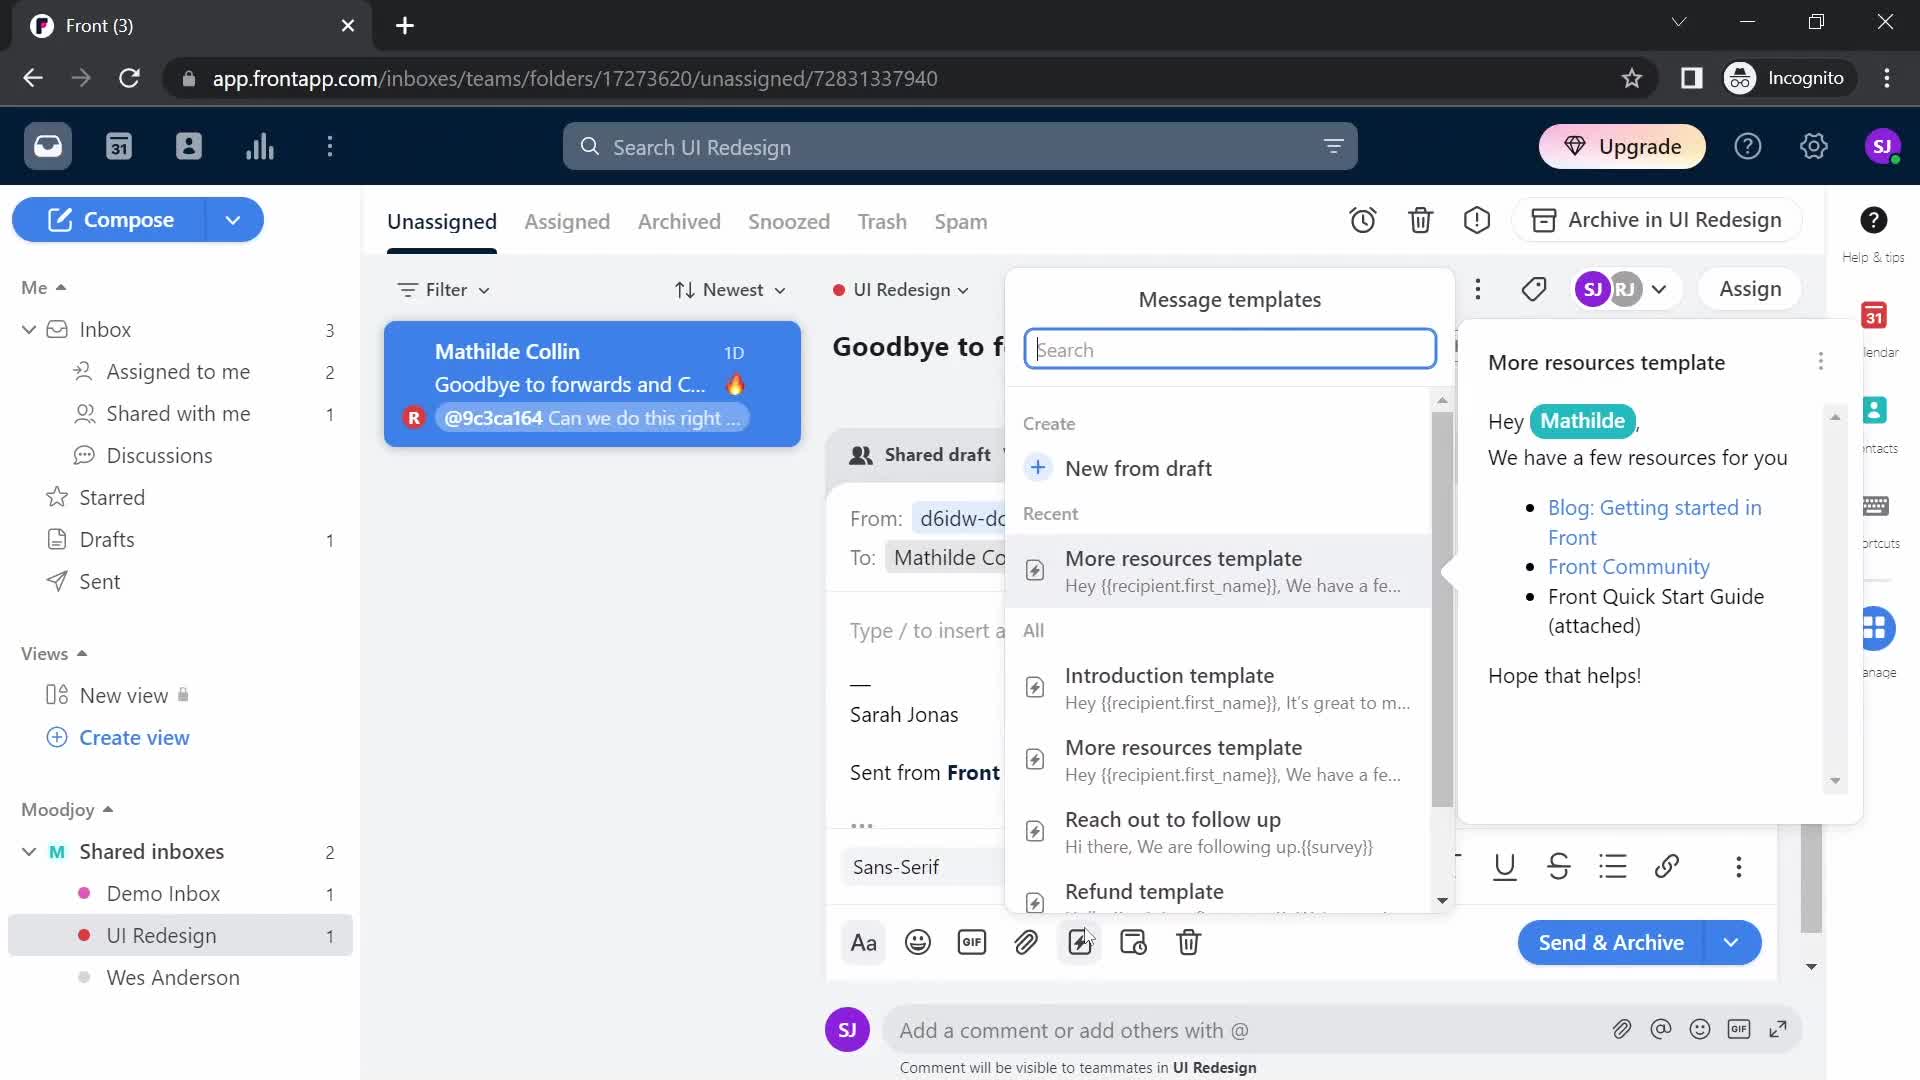The image size is (1920, 1080).
Task: Insert an emoji in the draft
Action: click(918, 943)
